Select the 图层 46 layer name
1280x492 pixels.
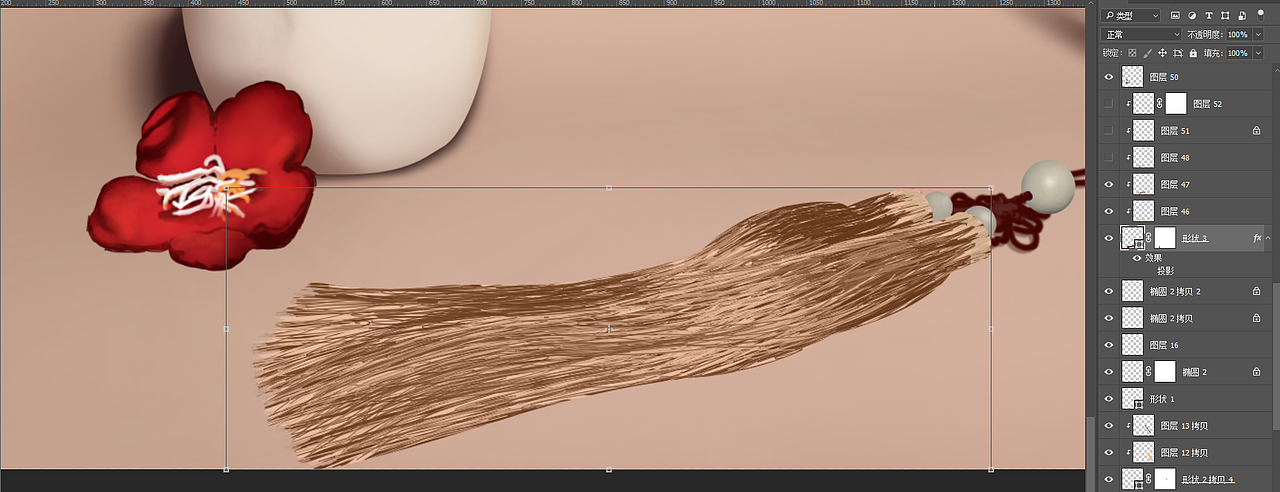point(1175,212)
